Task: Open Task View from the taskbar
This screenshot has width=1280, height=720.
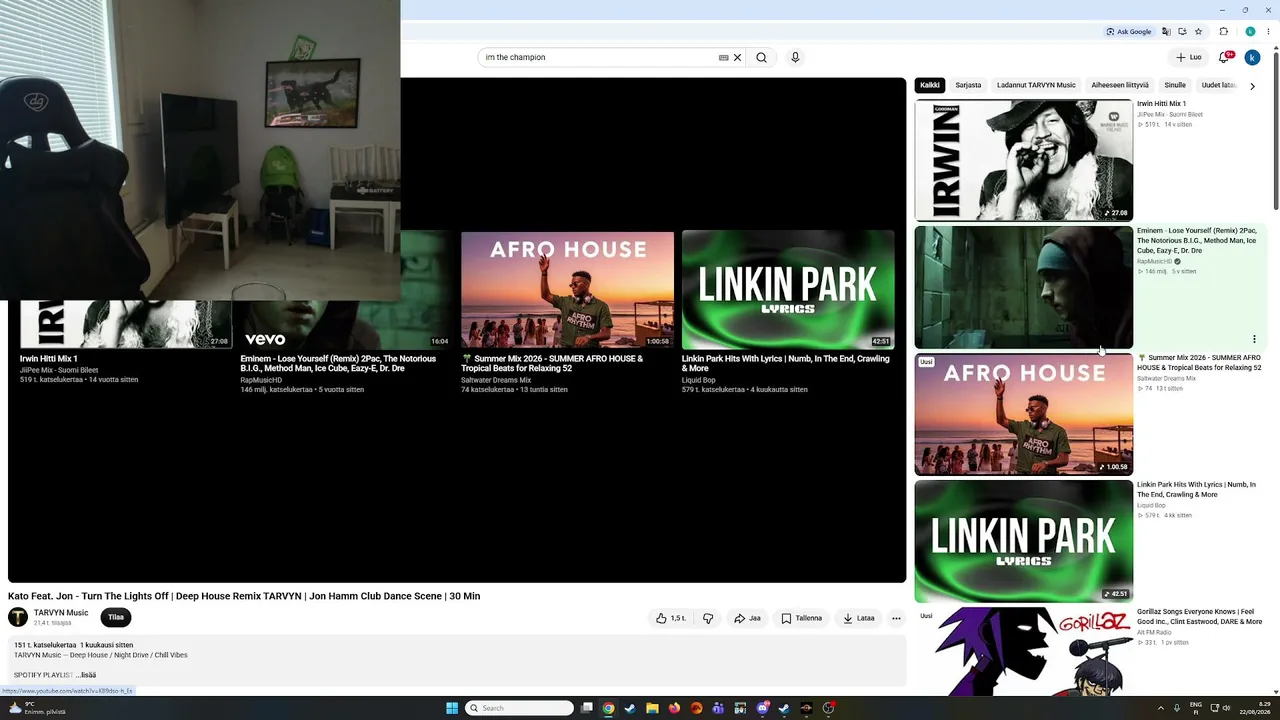Action: pos(587,708)
